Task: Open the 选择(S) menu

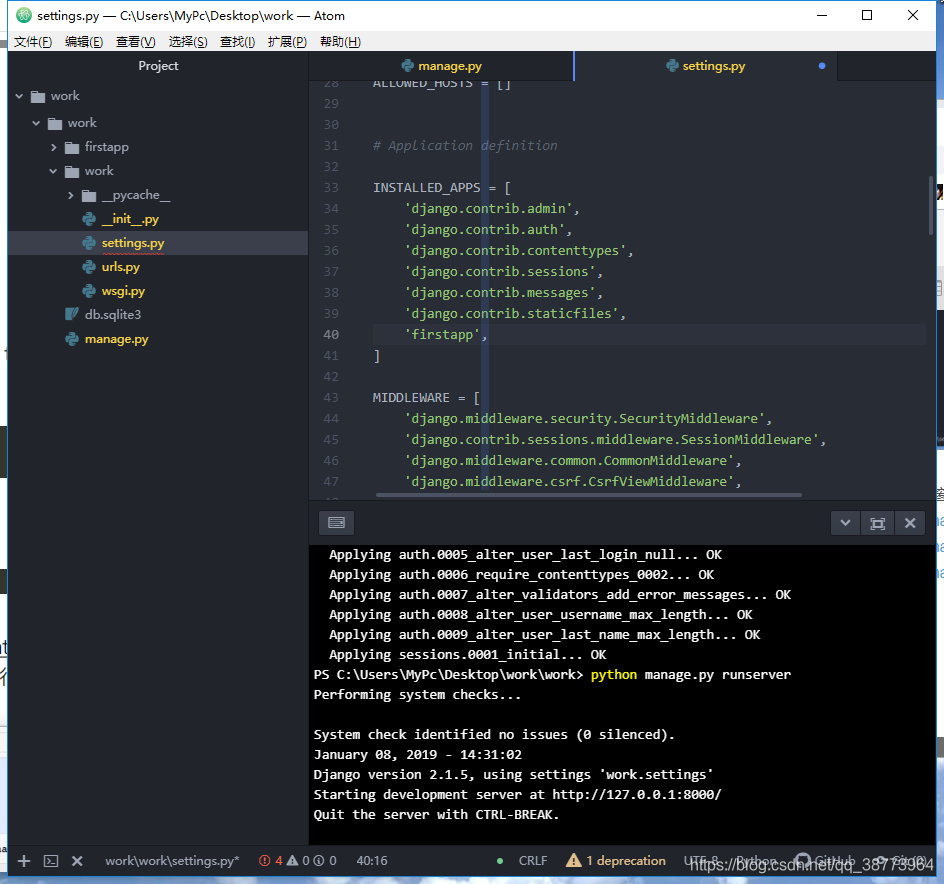Action: click(x=188, y=42)
